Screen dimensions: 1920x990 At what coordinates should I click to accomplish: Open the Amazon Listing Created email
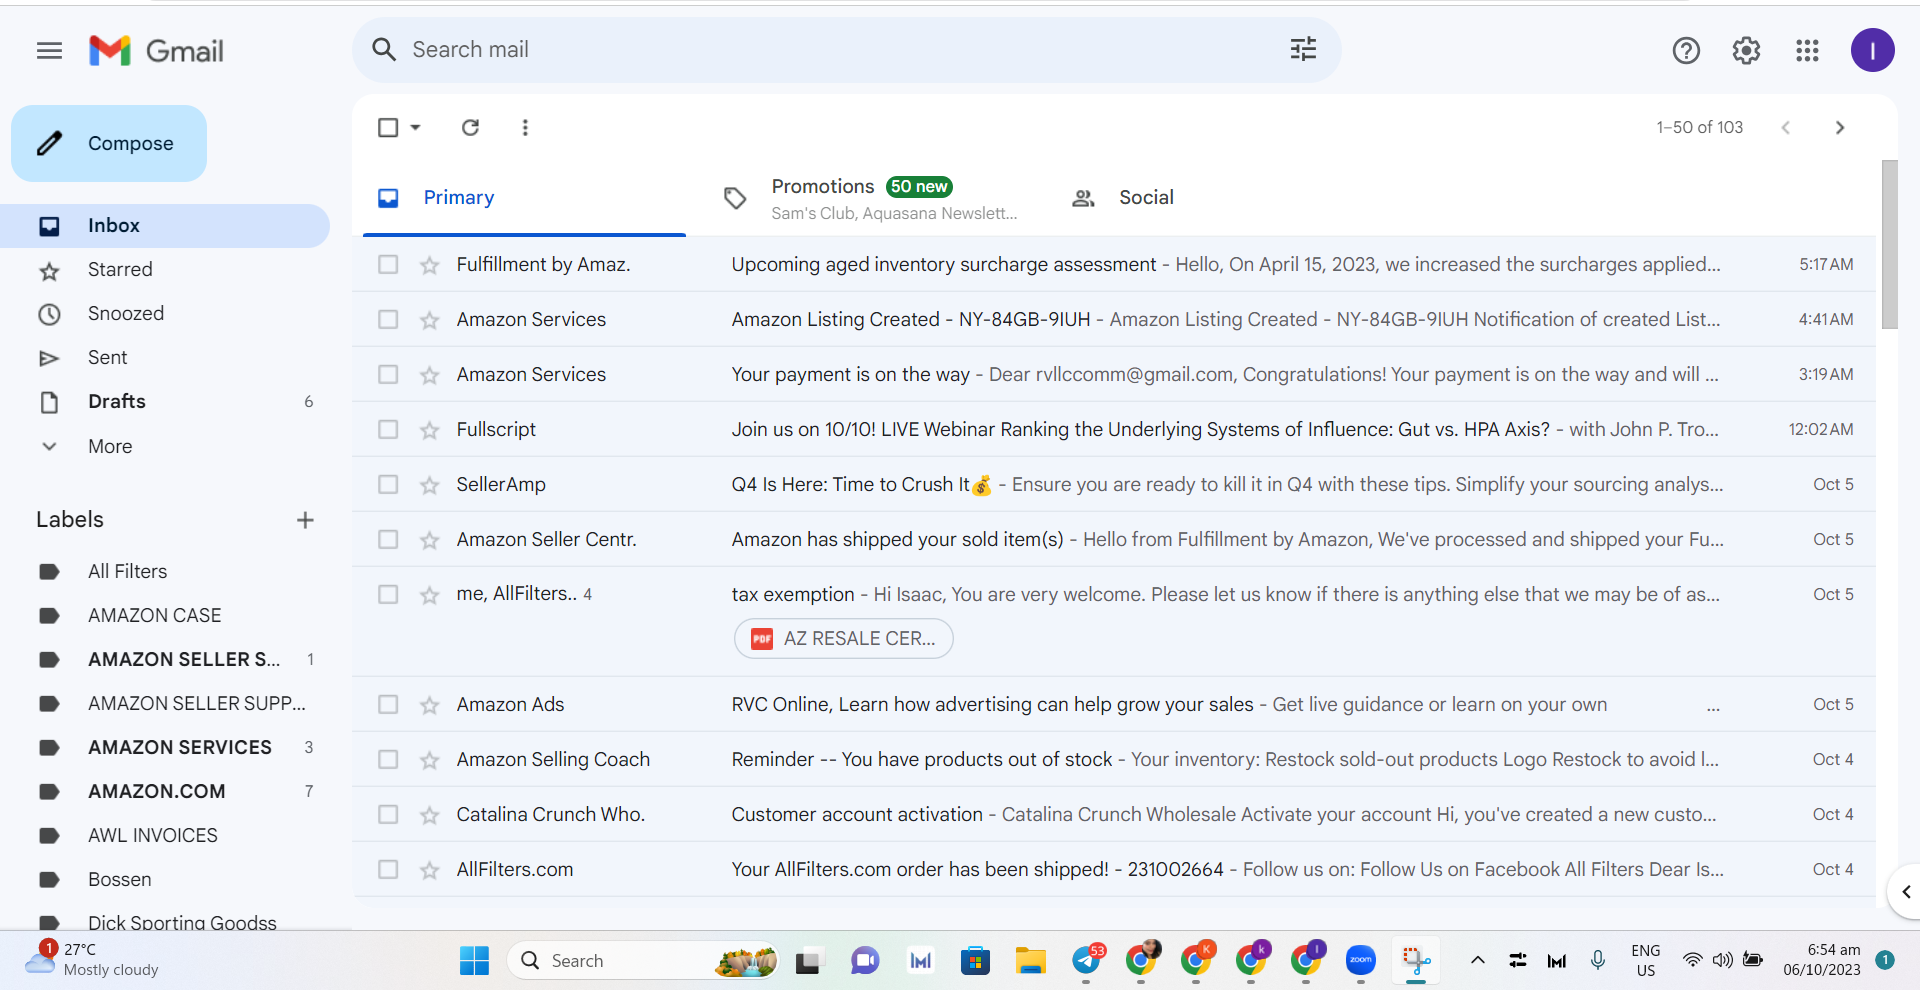[x=1114, y=319]
